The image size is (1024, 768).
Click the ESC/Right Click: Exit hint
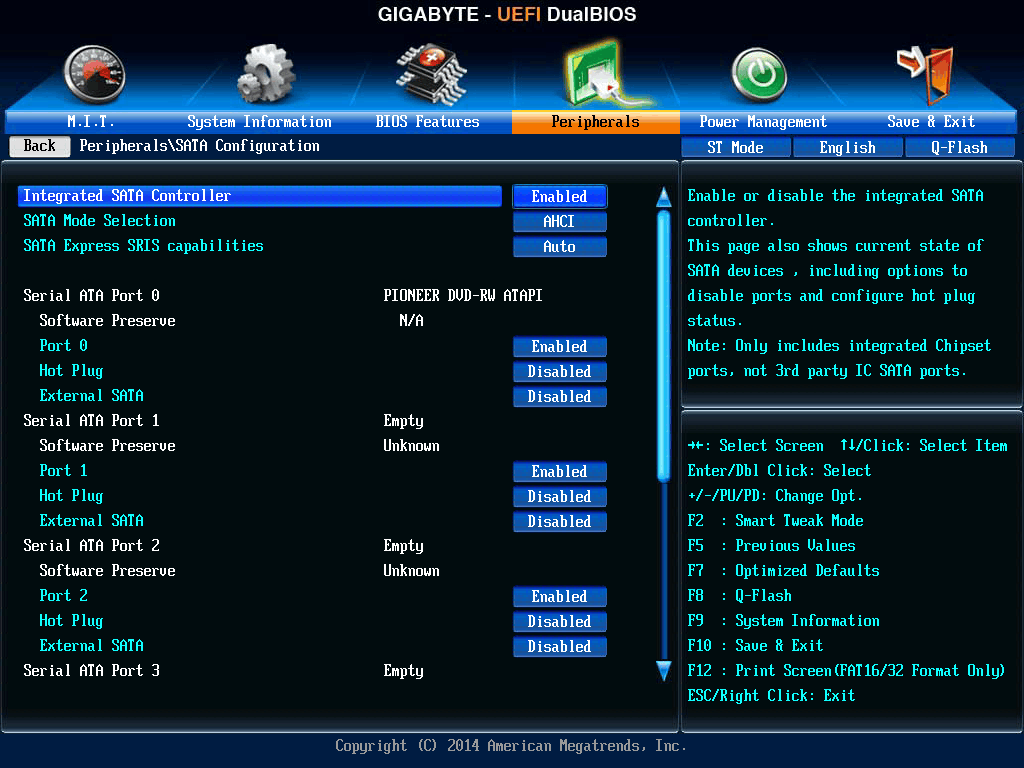771,696
